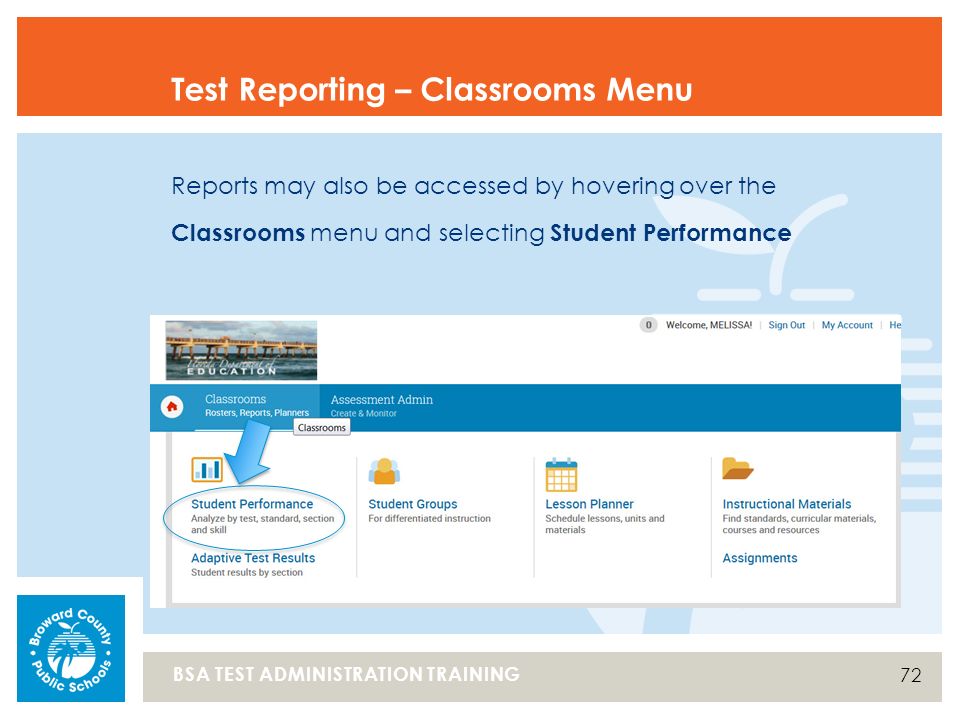The image size is (960, 720).
Task: Click the slide number 72
Action: (911, 675)
